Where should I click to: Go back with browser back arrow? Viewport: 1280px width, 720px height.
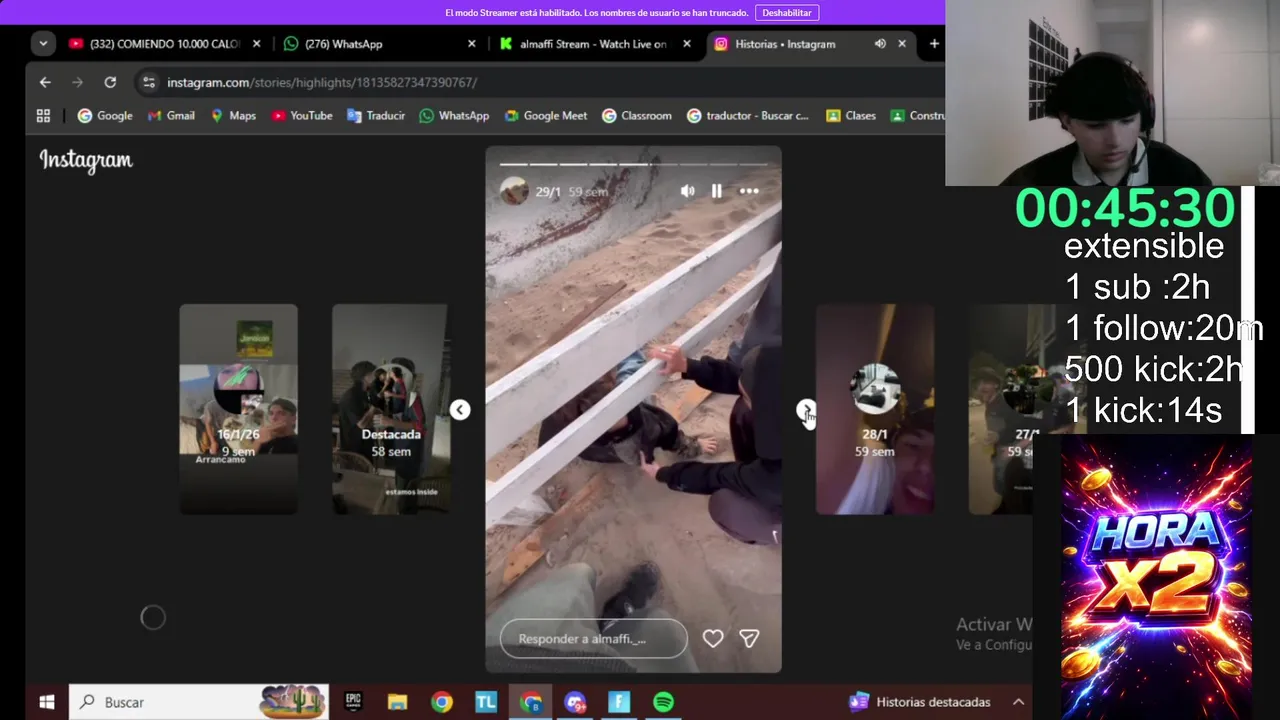45,82
